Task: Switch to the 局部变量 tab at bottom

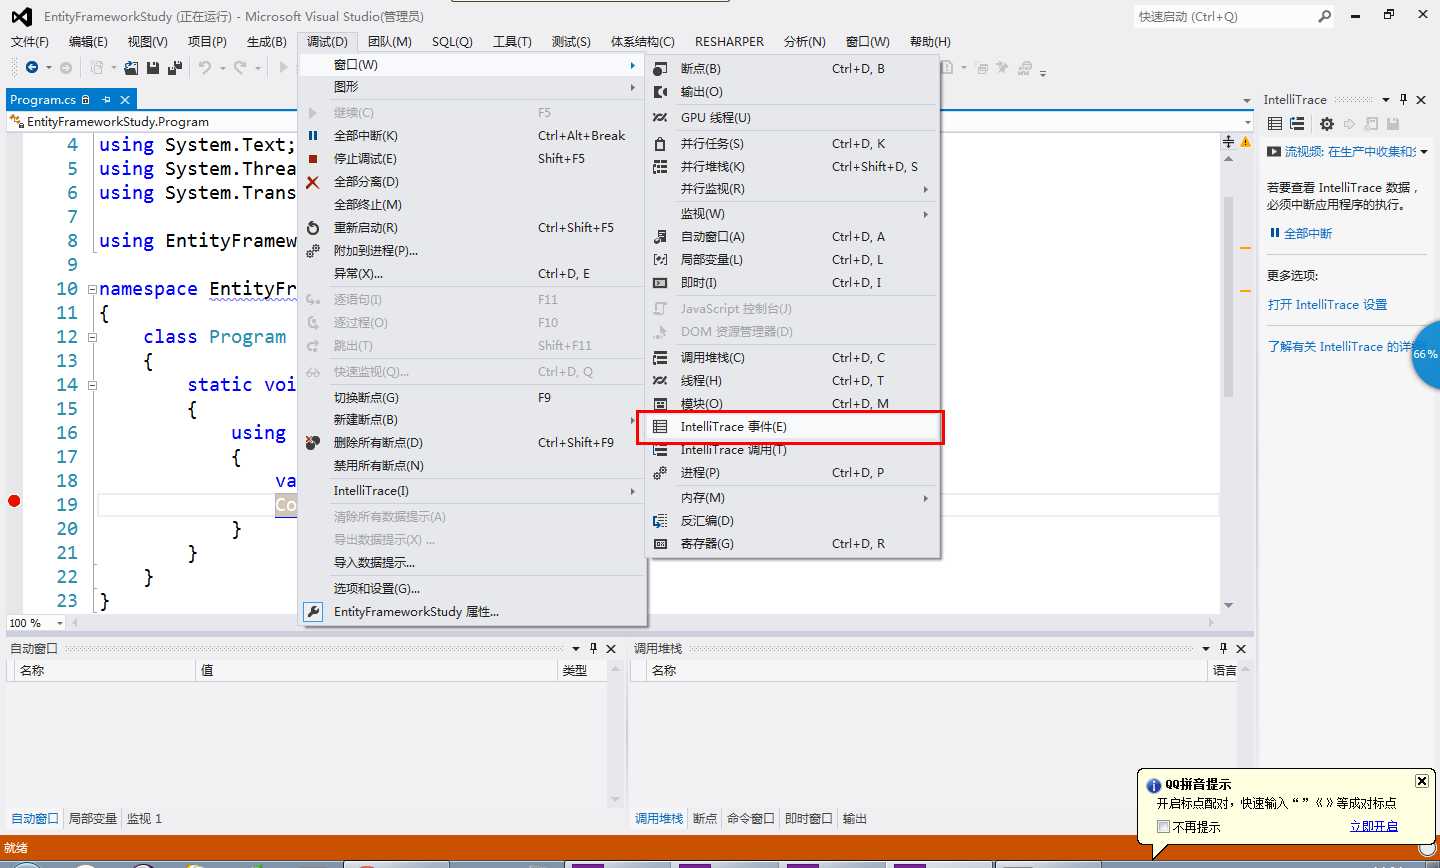Action: pyautogui.click(x=93, y=819)
